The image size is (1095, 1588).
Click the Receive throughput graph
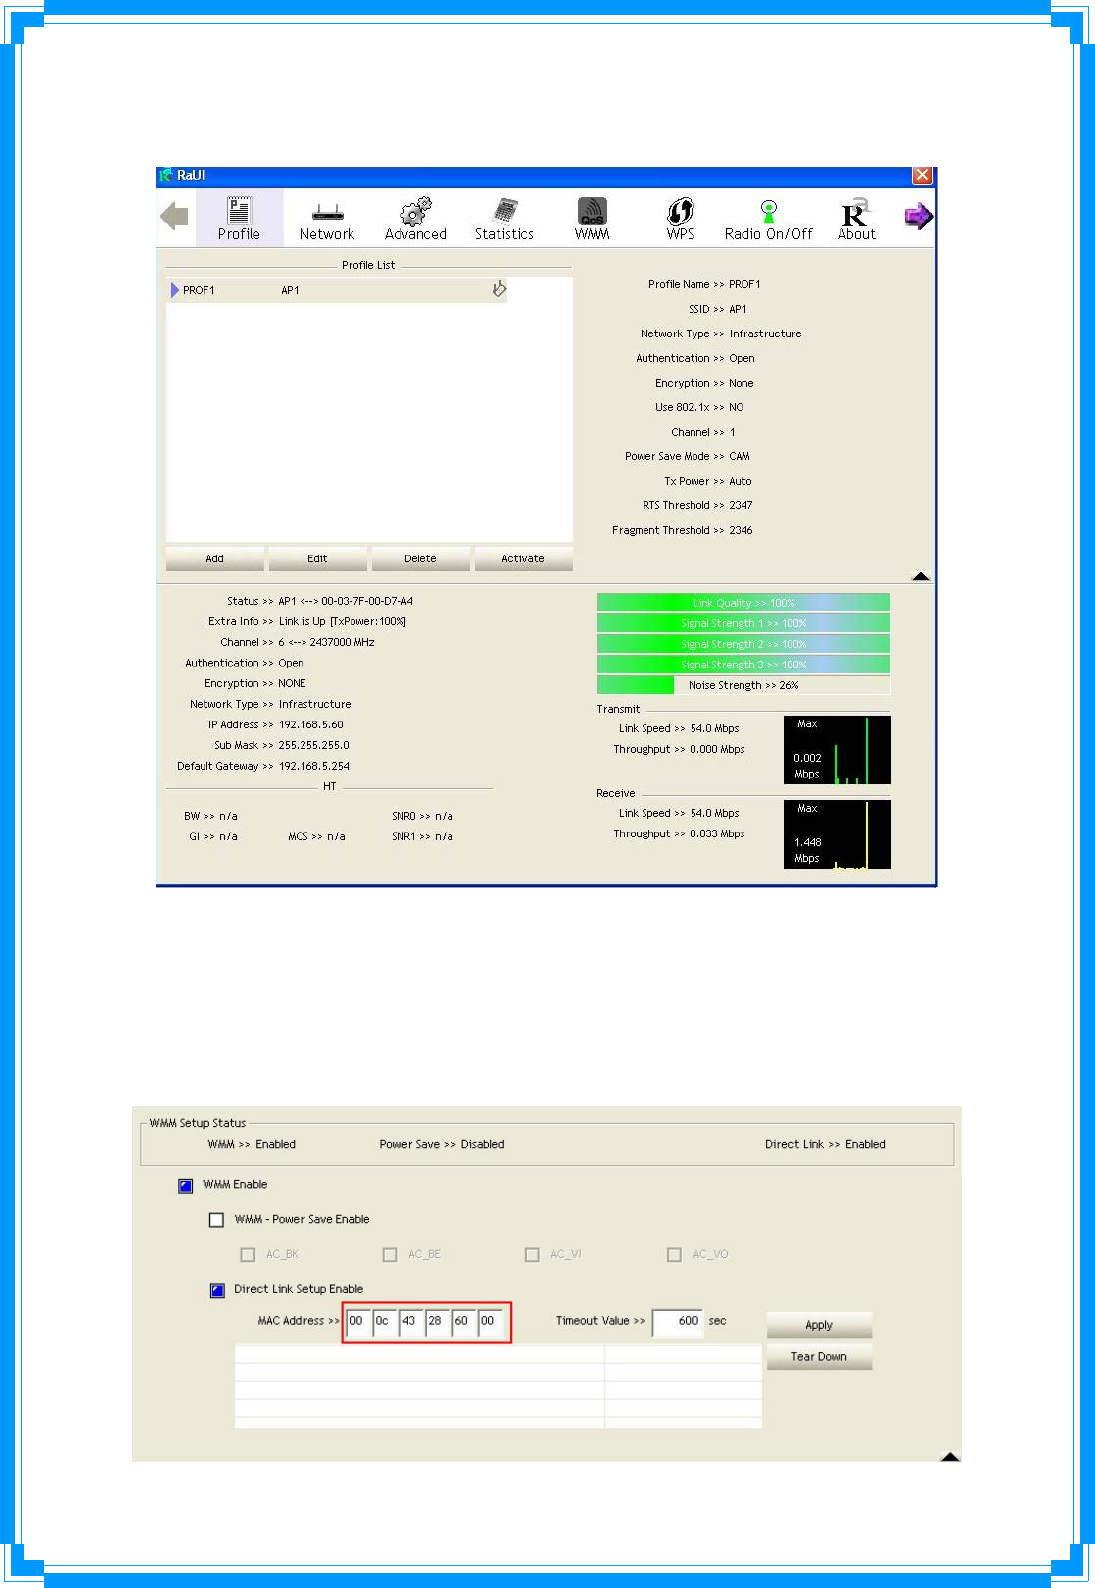[837, 835]
